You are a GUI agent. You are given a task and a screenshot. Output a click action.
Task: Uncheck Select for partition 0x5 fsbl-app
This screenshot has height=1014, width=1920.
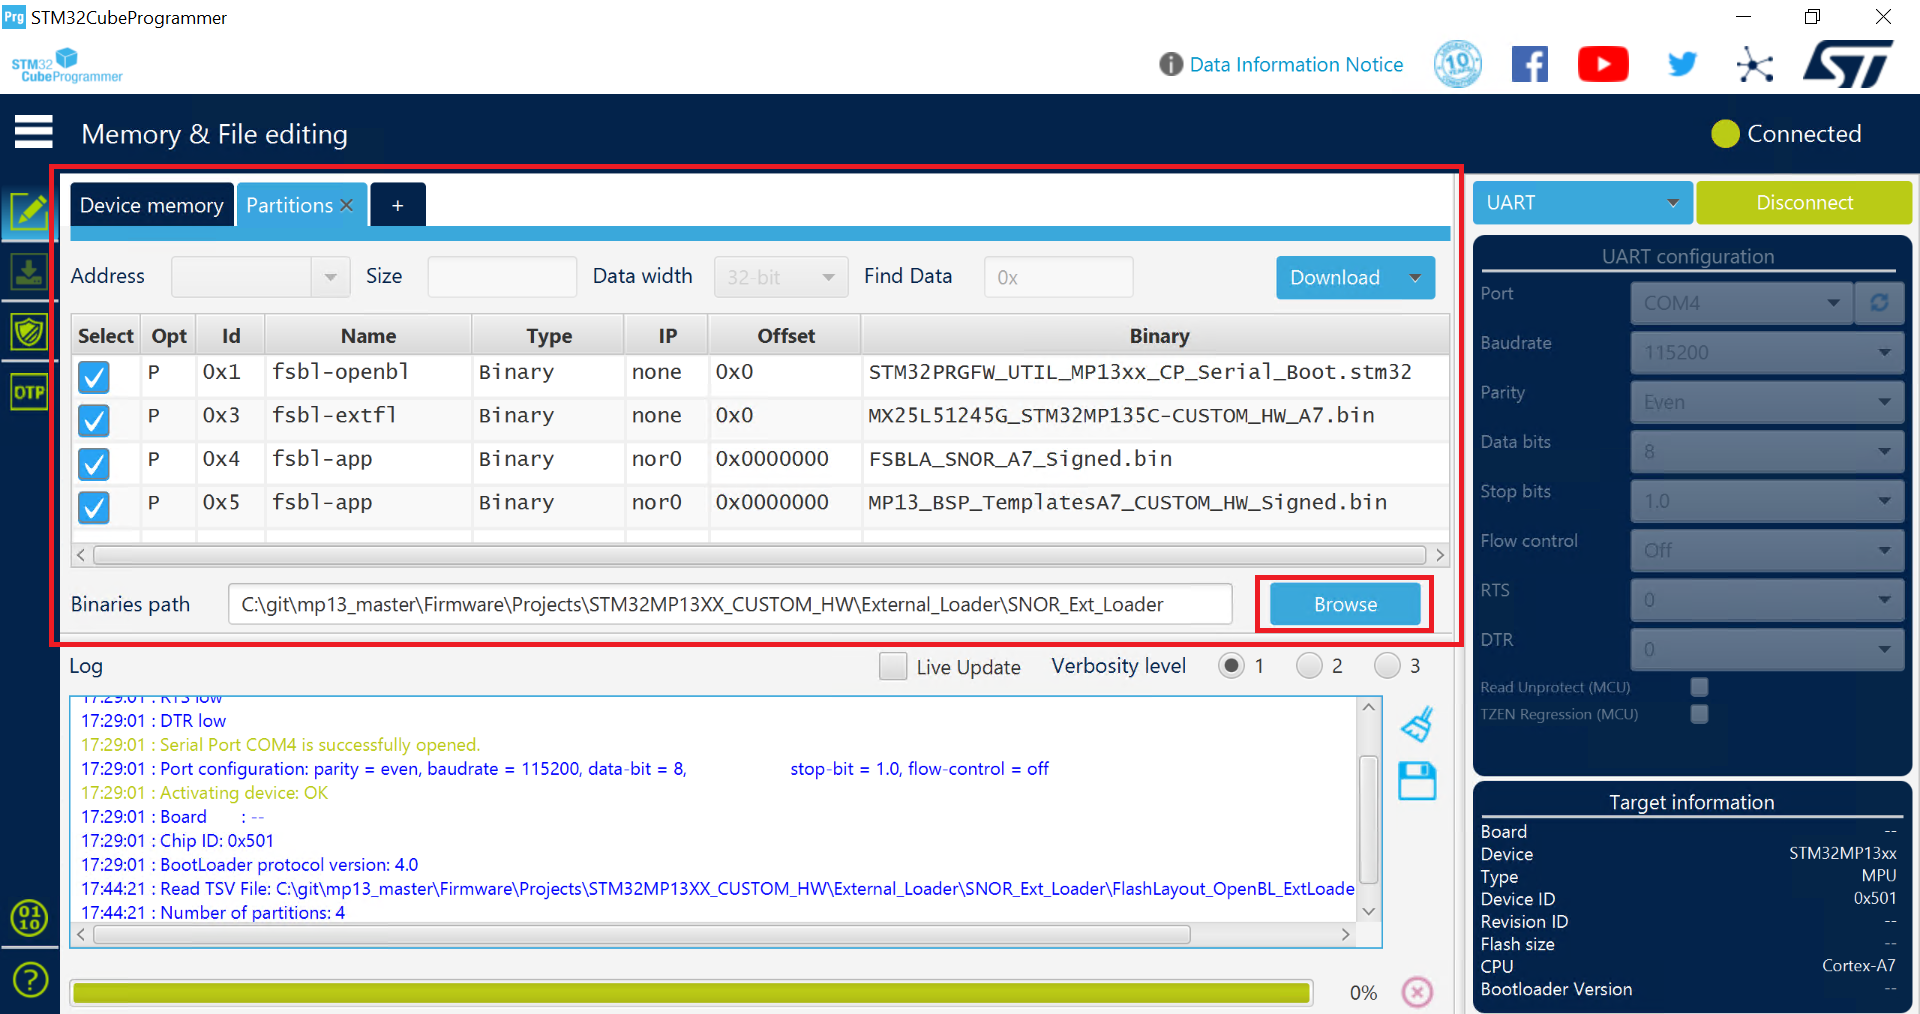point(94,507)
